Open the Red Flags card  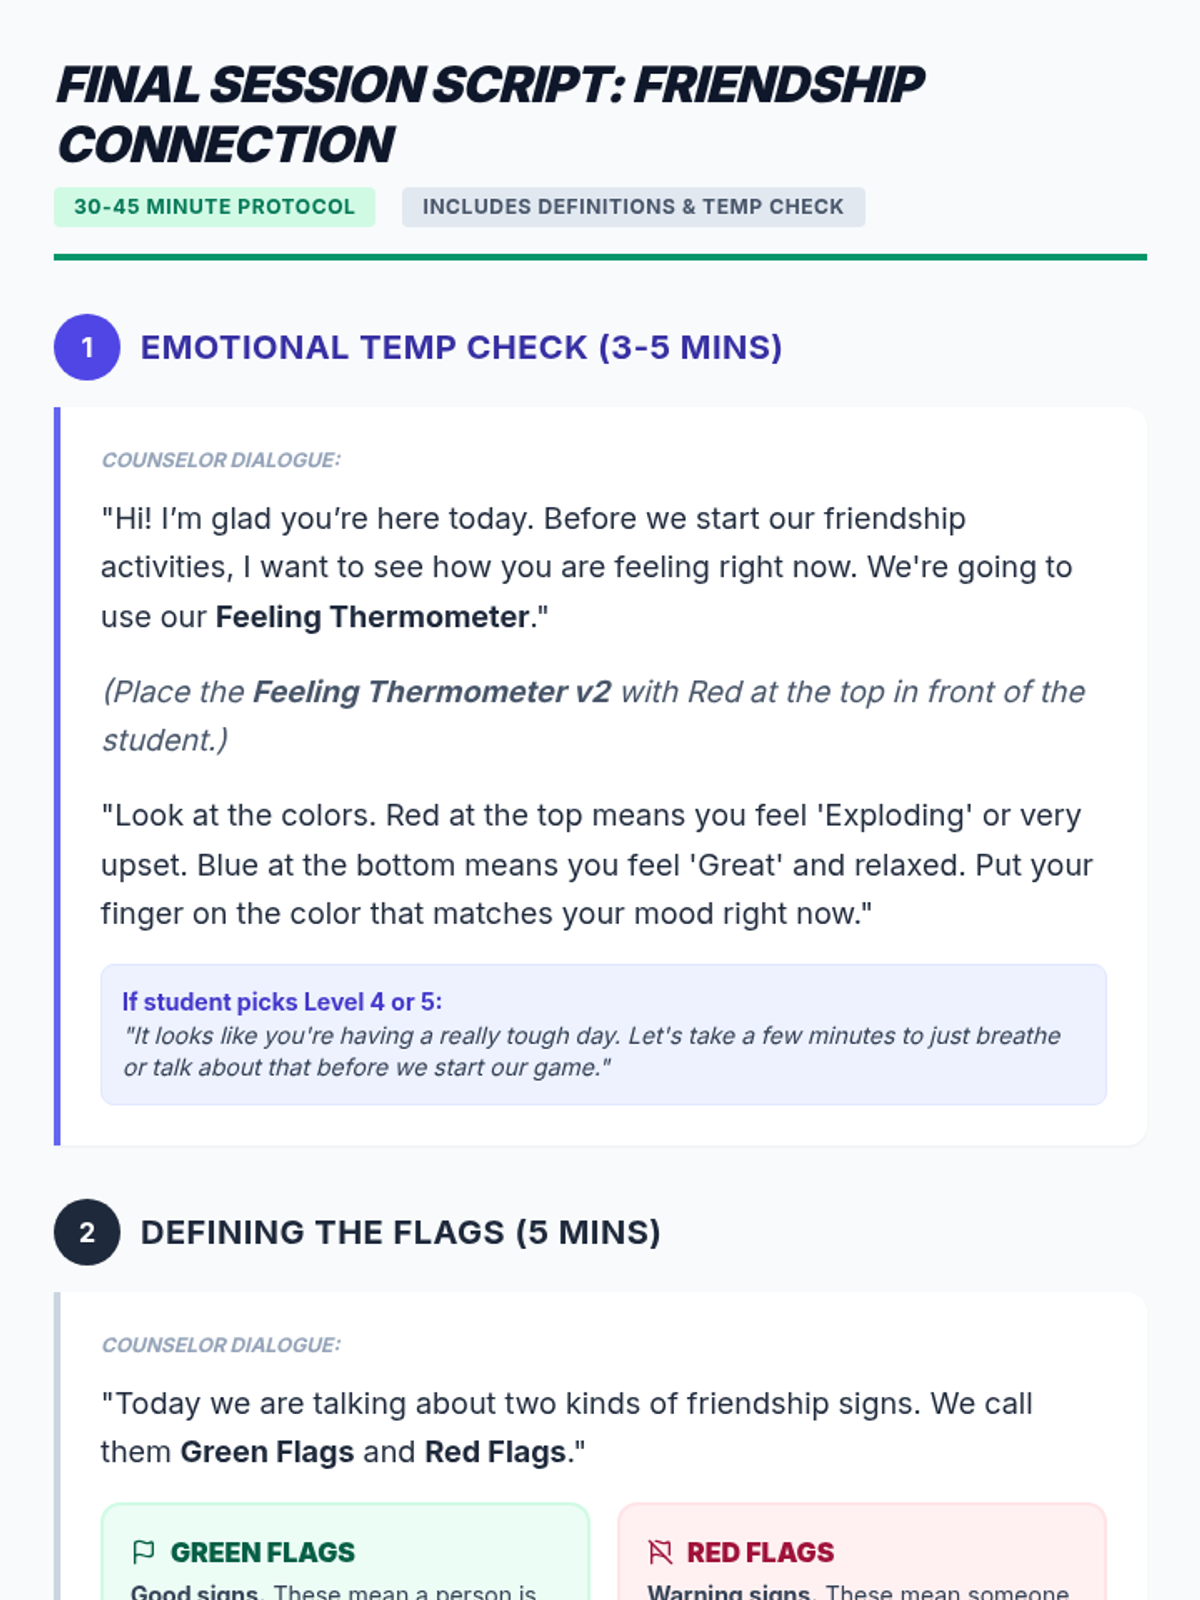862,1551
